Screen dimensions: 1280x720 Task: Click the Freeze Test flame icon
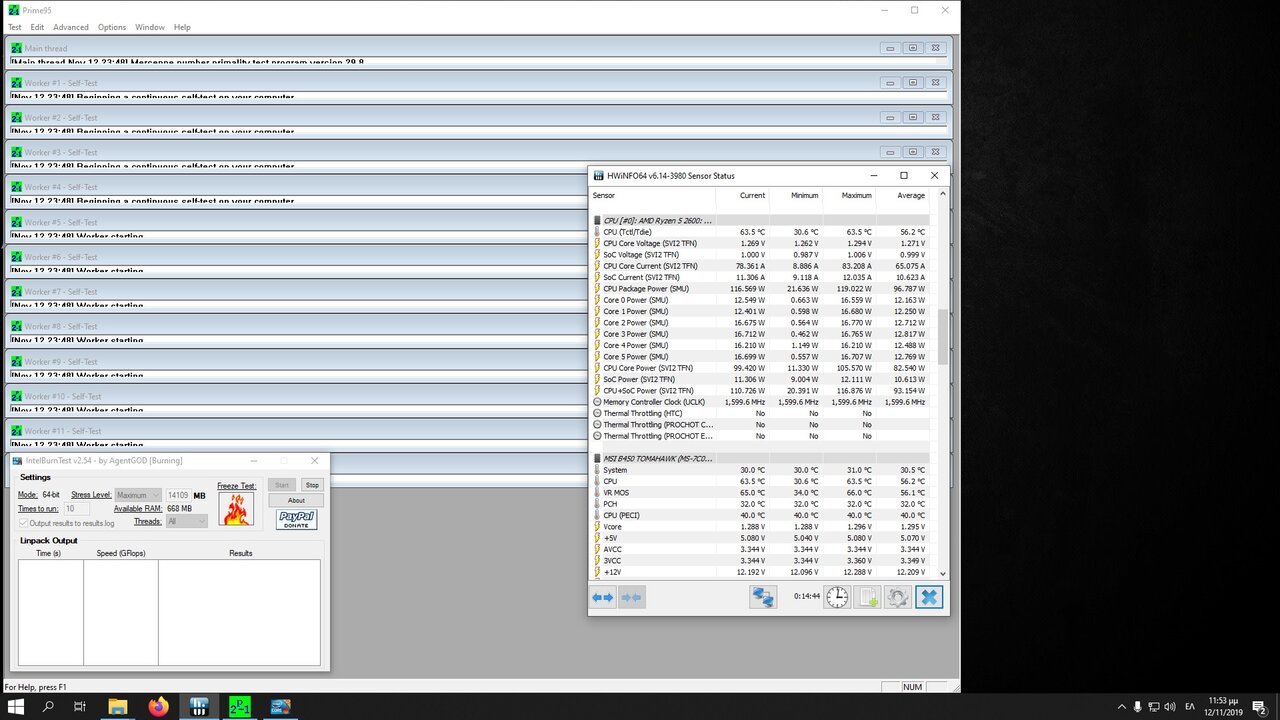[x=237, y=509]
